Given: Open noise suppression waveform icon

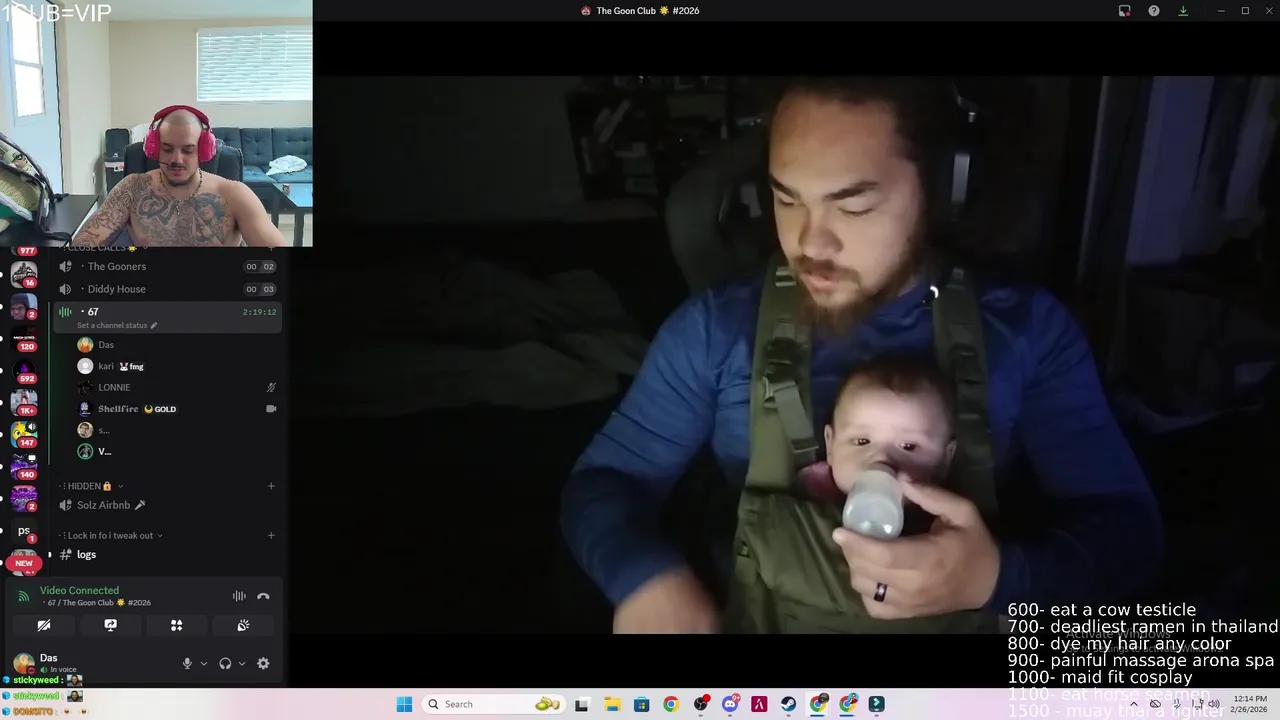Looking at the screenshot, I should [x=239, y=596].
